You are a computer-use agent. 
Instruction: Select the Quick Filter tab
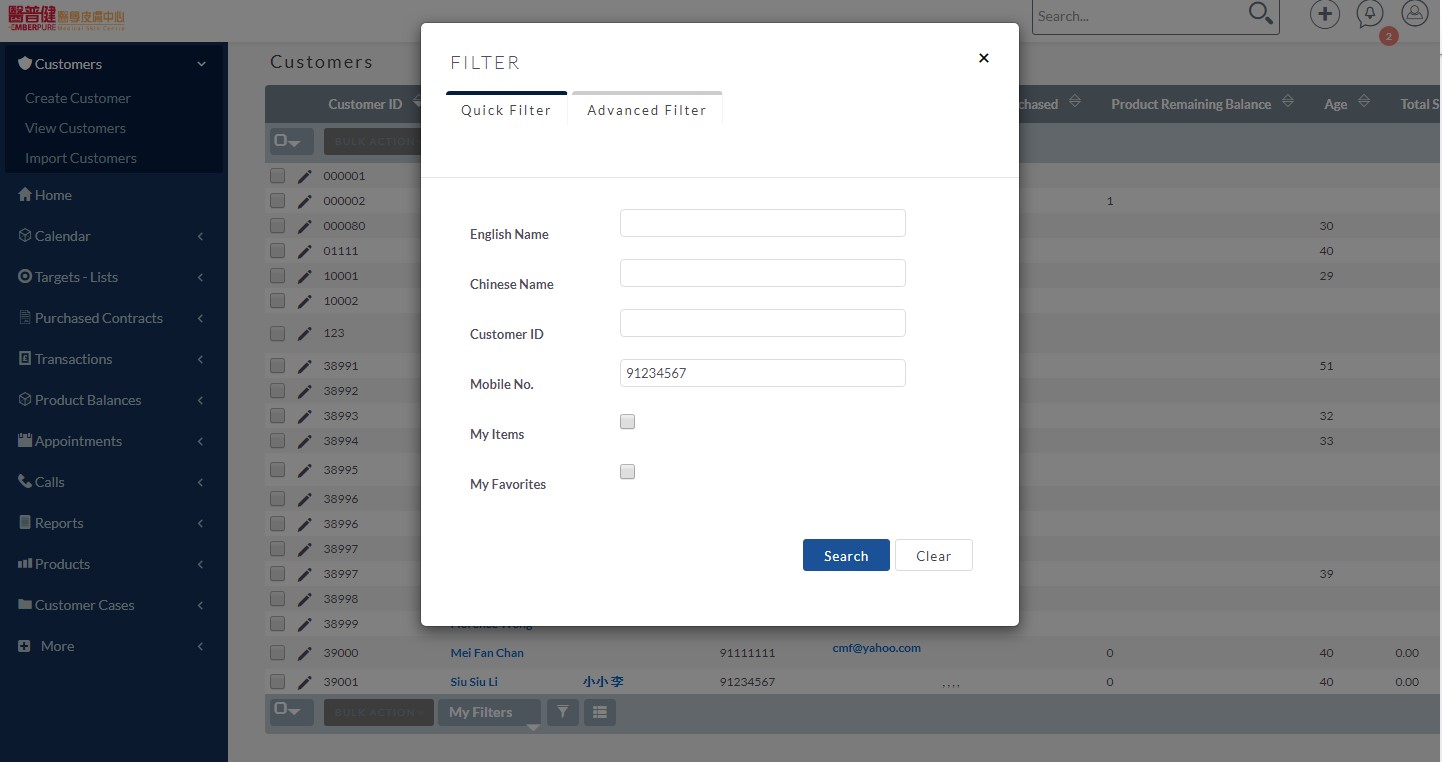506,109
